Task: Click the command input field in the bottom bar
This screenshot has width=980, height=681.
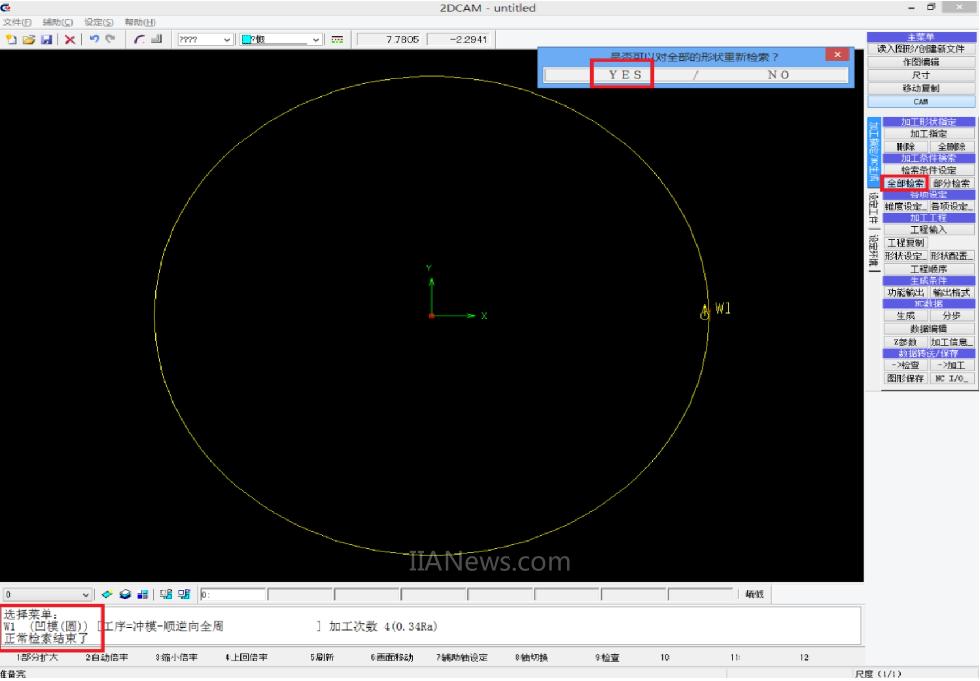Action: [232, 595]
